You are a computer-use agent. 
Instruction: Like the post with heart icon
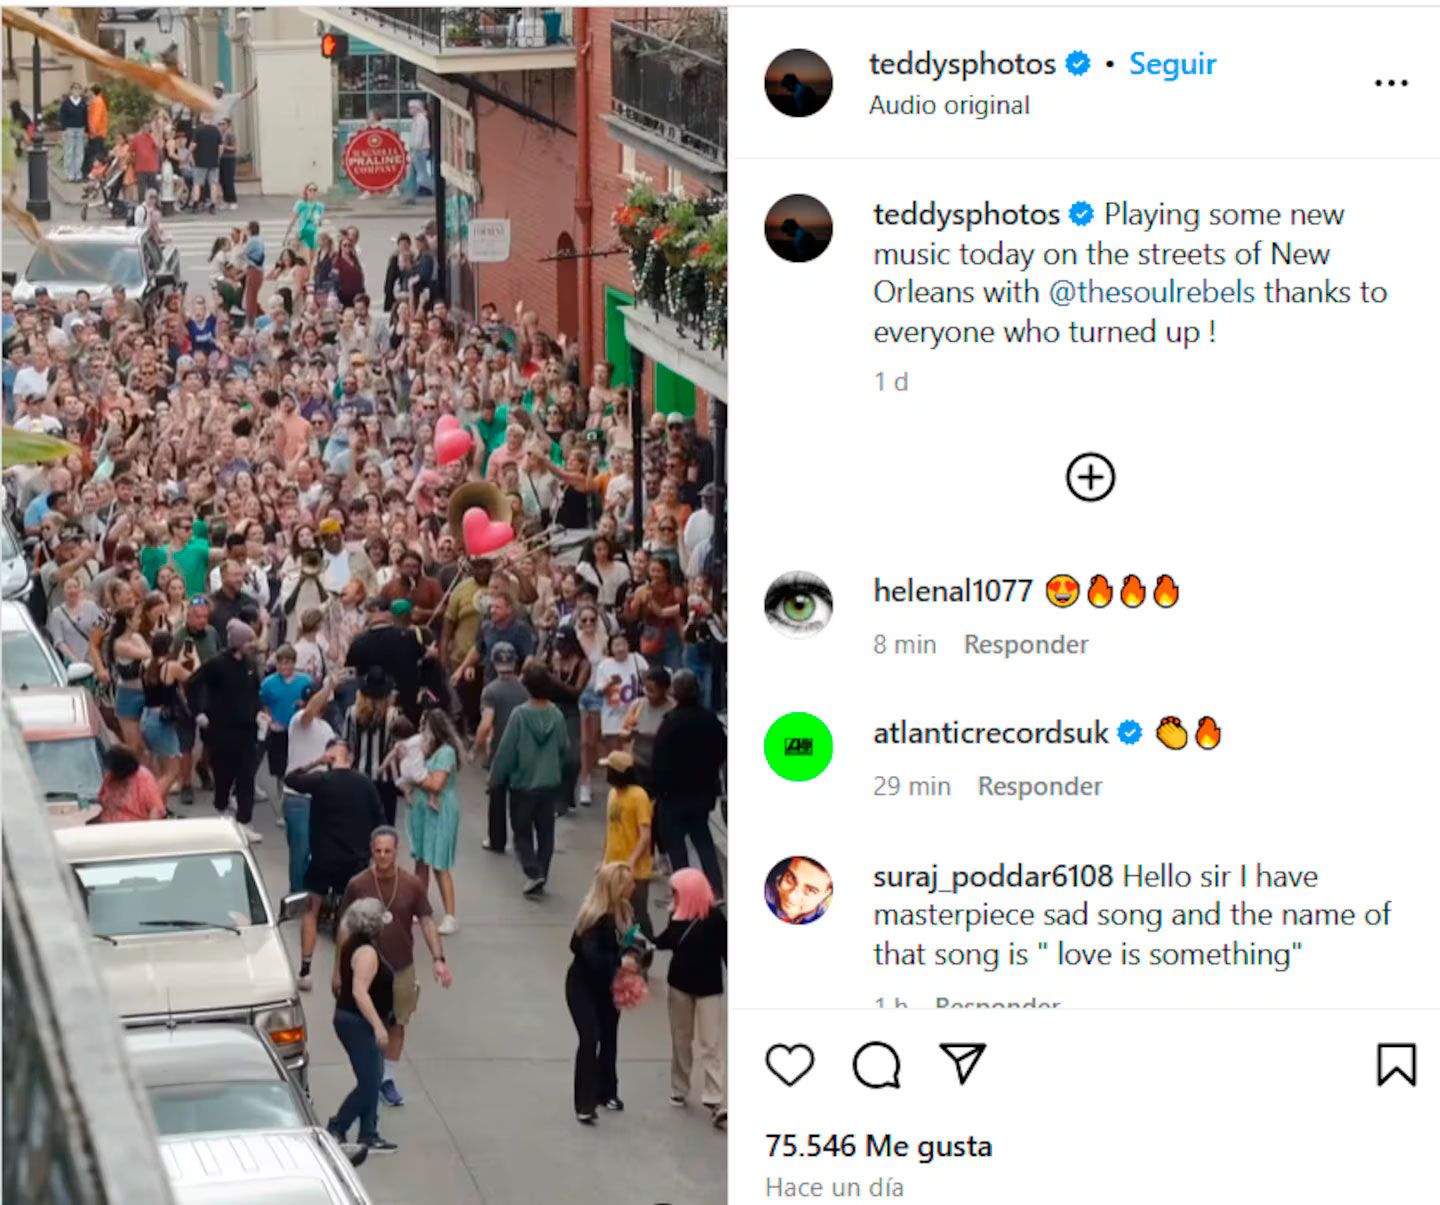tap(789, 1065)
